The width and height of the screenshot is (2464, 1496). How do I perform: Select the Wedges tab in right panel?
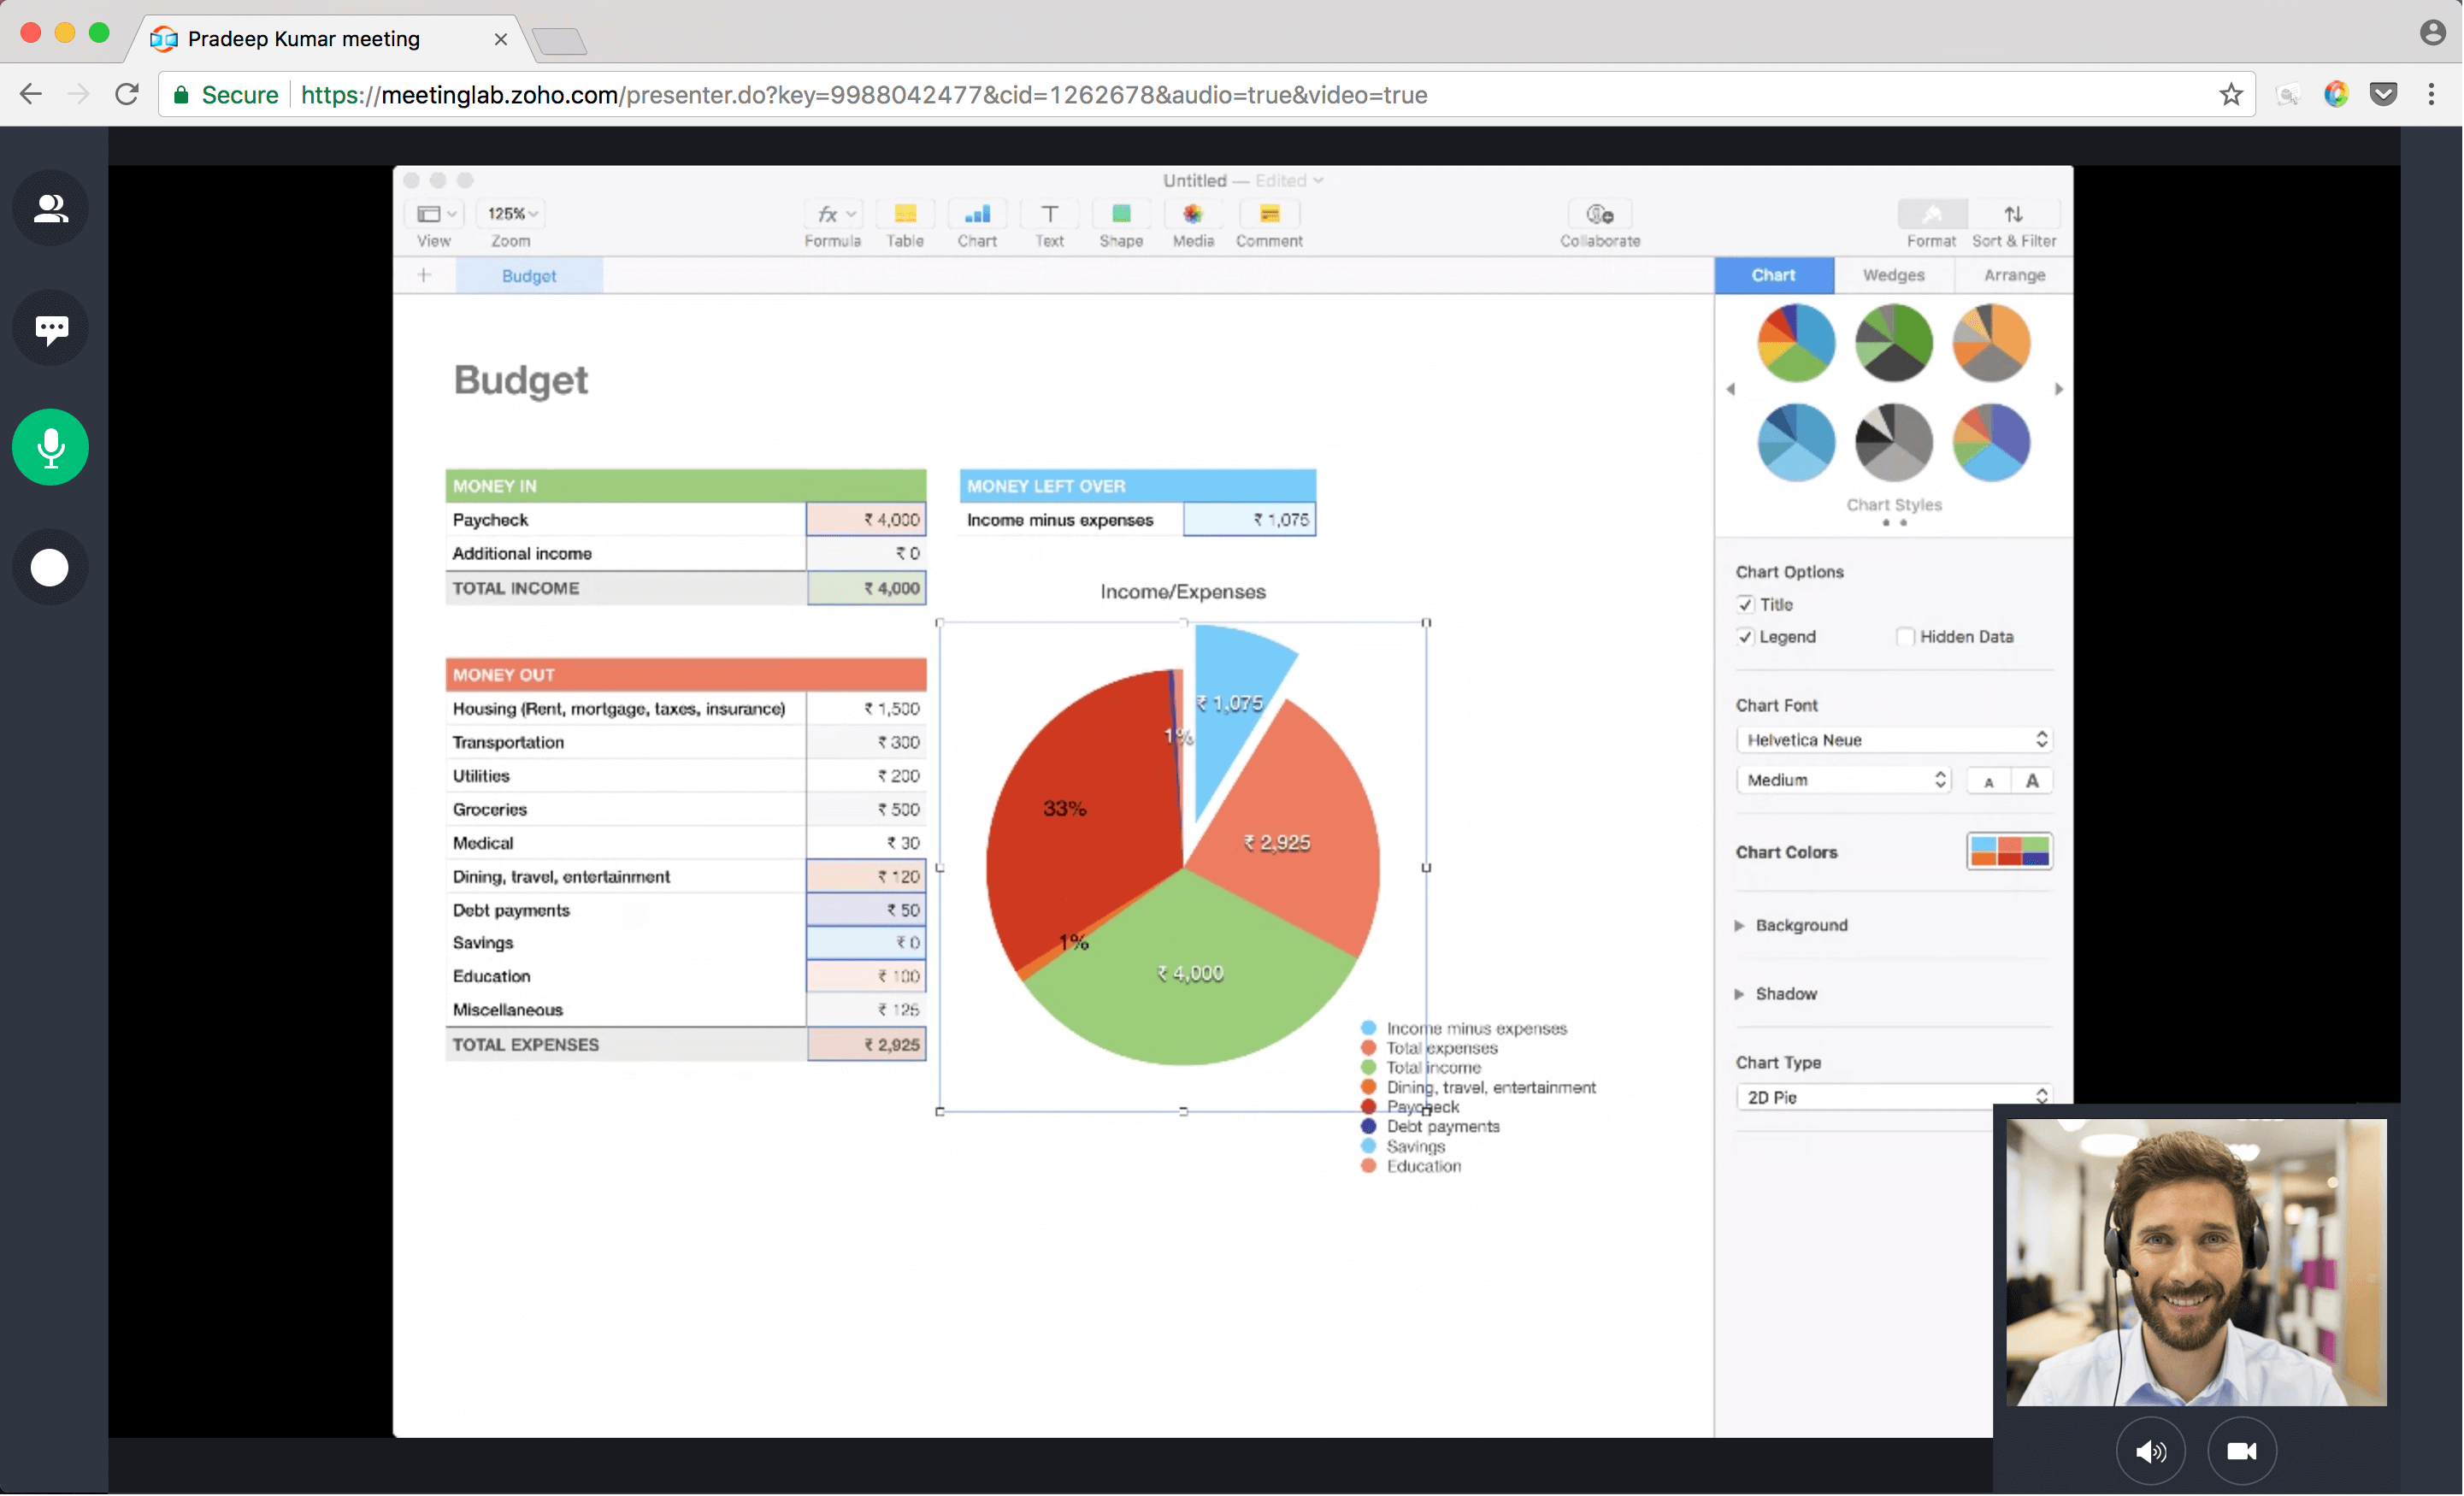(x=1892, y=274)
